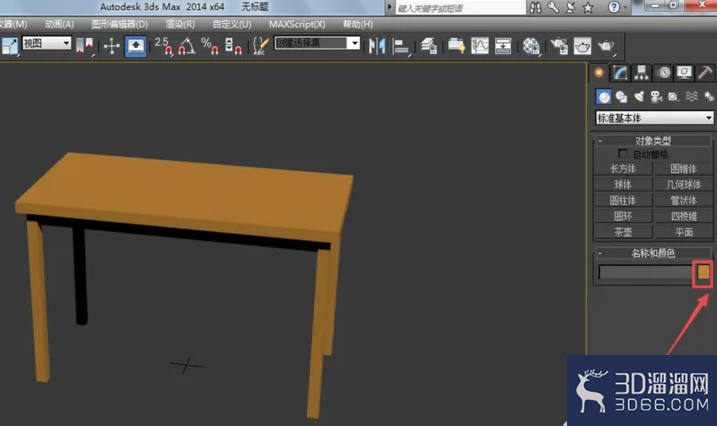Open the orange object color swatch

(703, 272)
